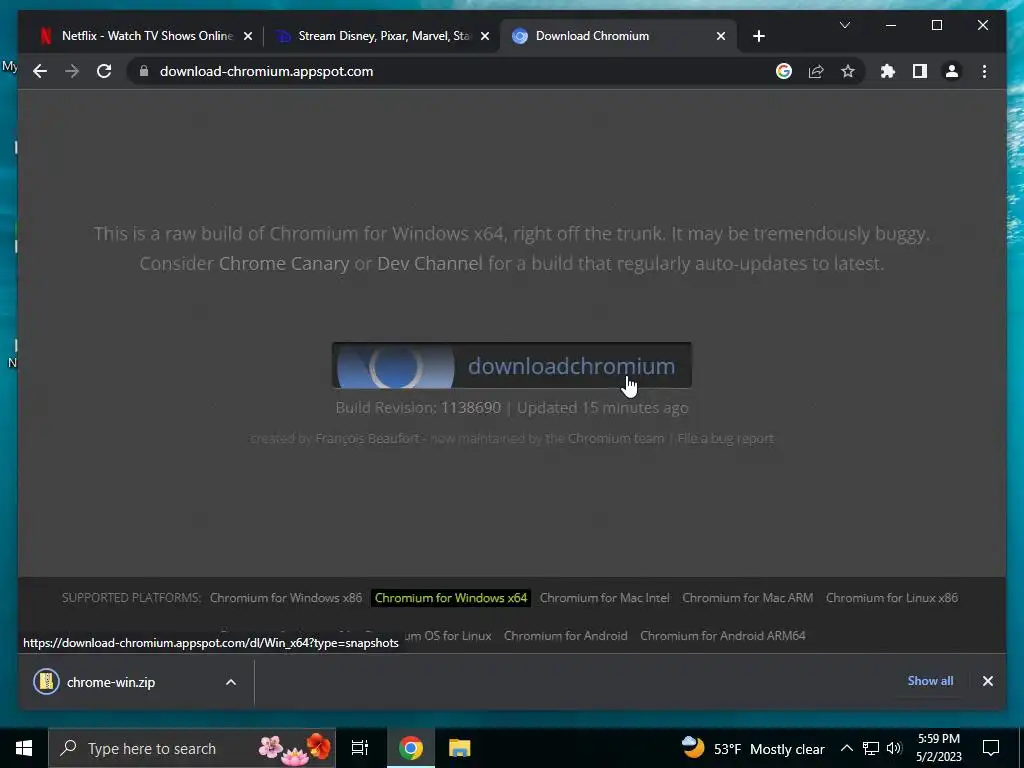The width and height of the screenshot is (1024, 768).
Task: Bookmark this page with the star icon
Action: [848, 71]
